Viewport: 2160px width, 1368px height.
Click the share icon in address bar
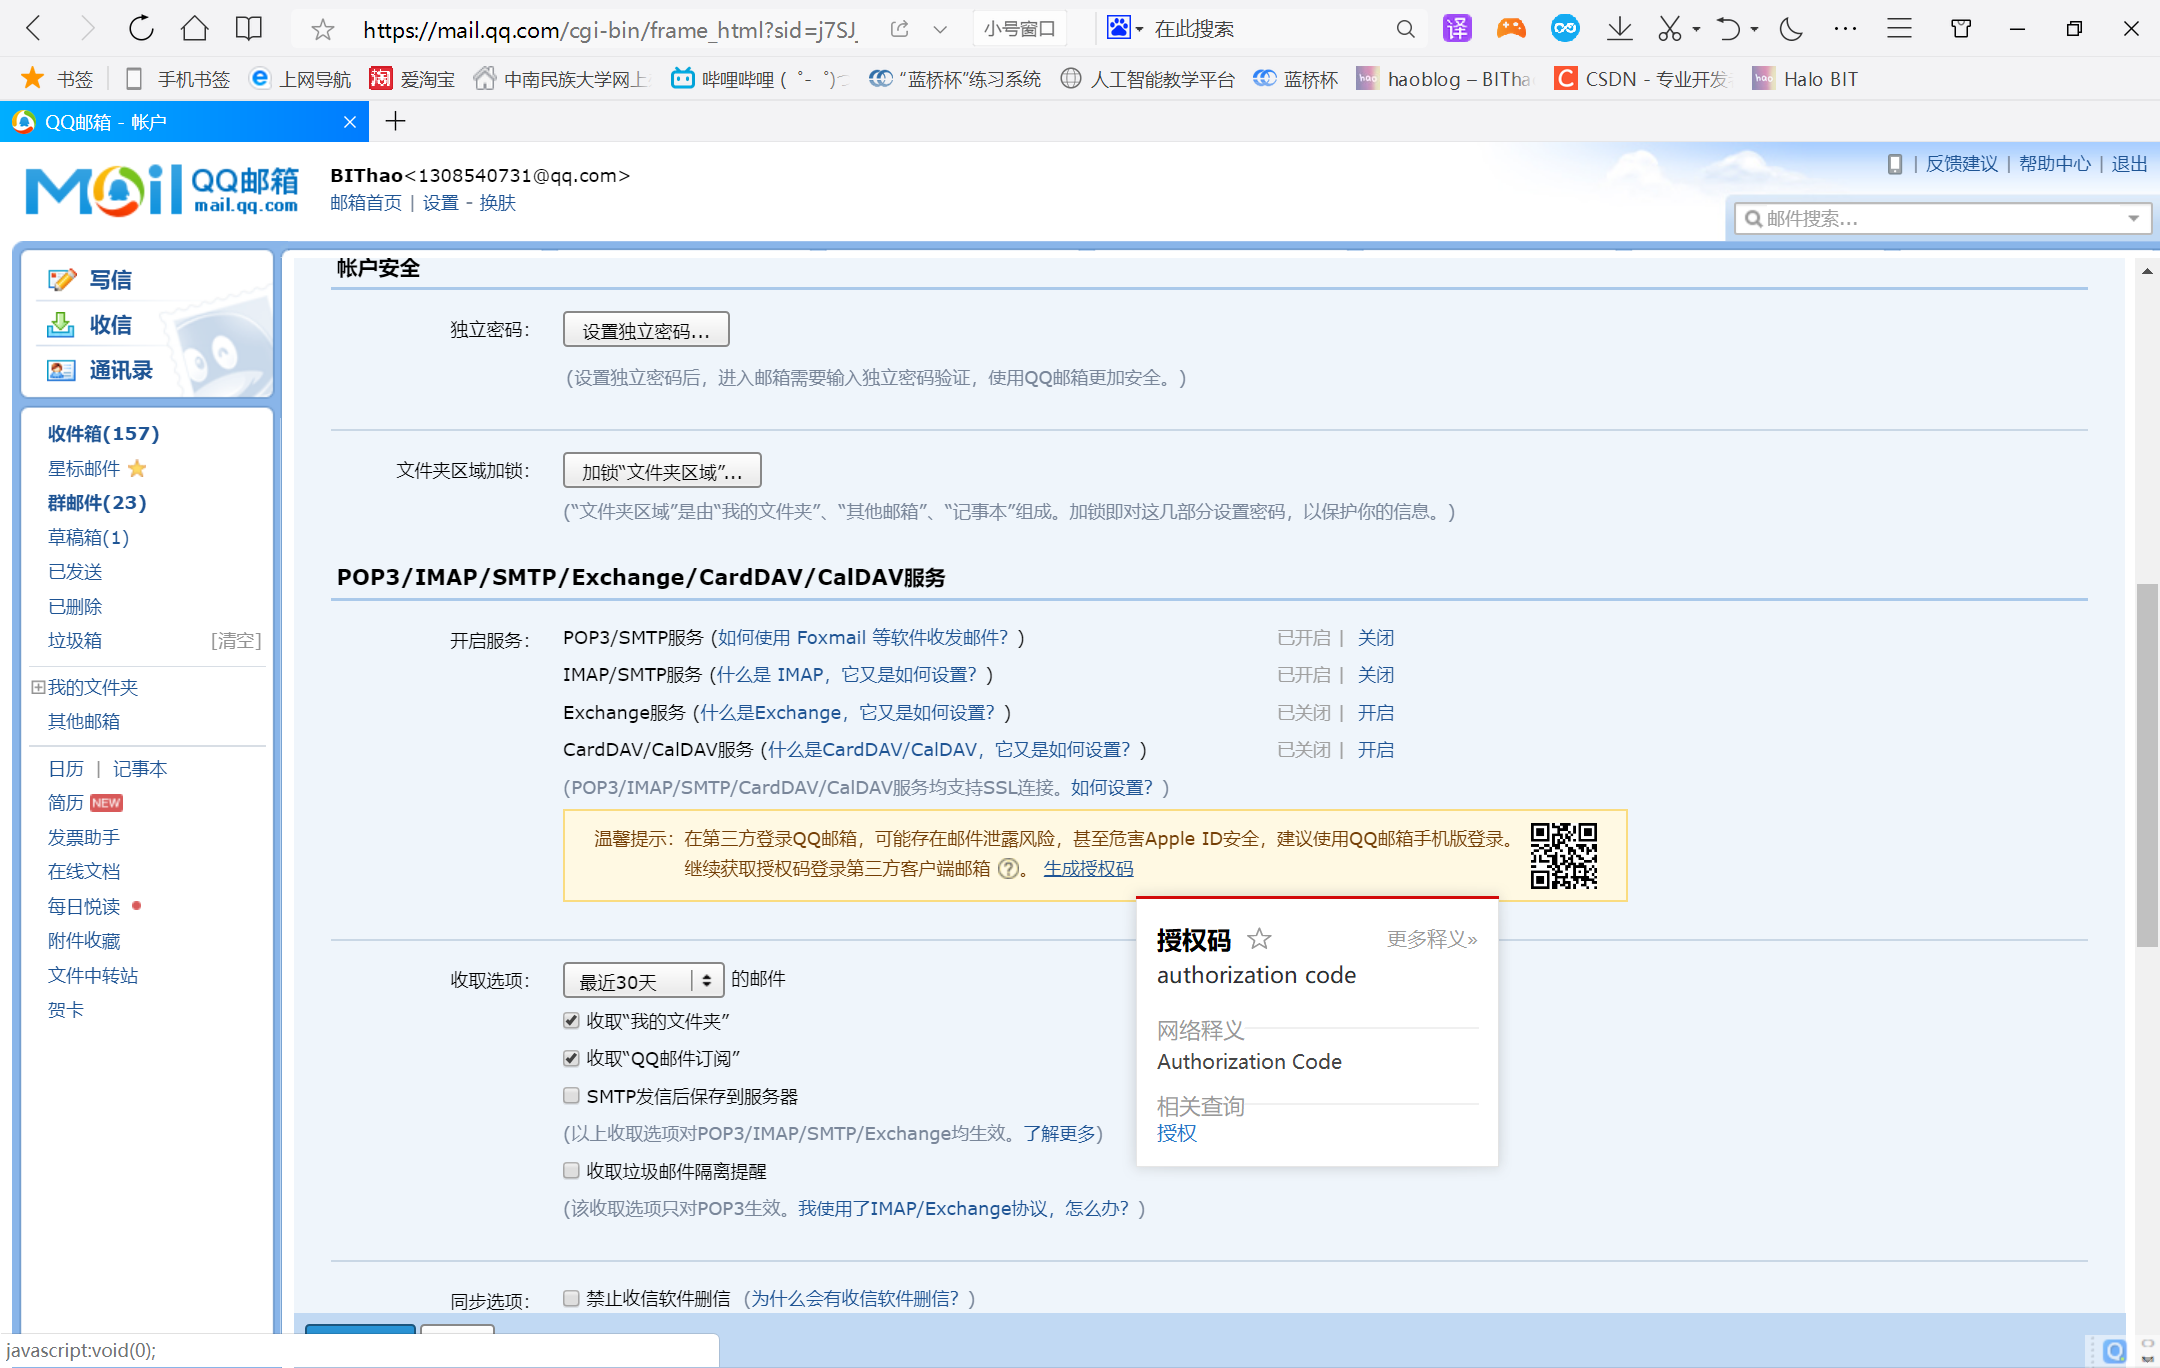(899, 29)
